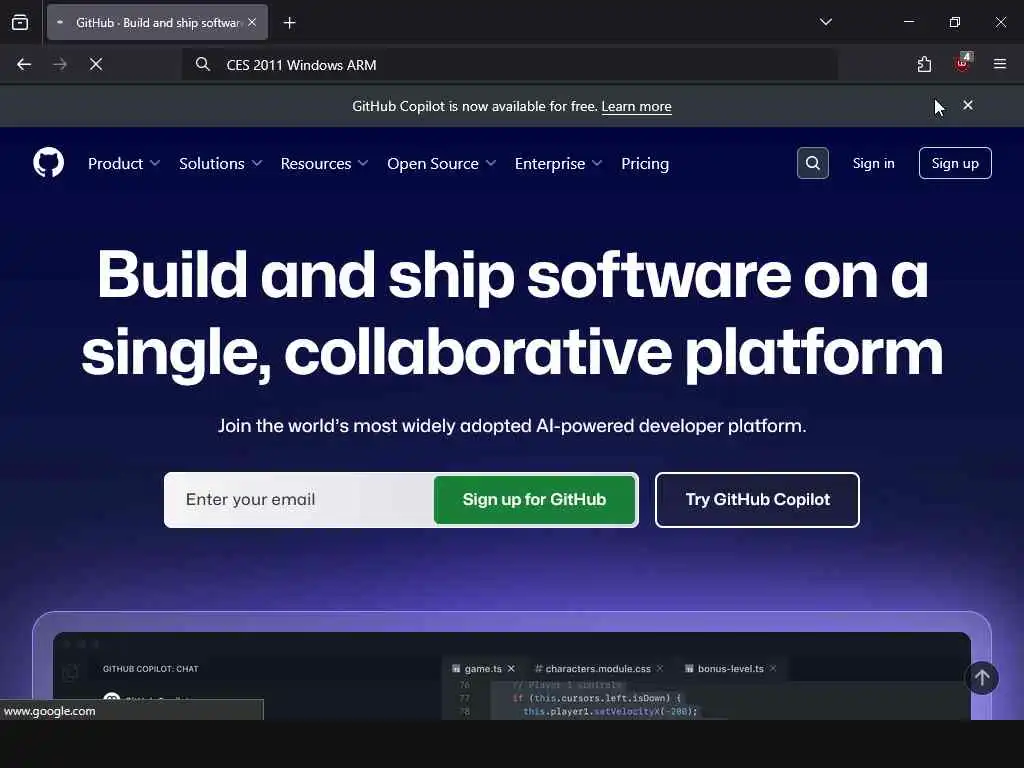The image size is (1024, 768).
Task: Open the browser extensions puzzle icon
Action: click(924, 64)
